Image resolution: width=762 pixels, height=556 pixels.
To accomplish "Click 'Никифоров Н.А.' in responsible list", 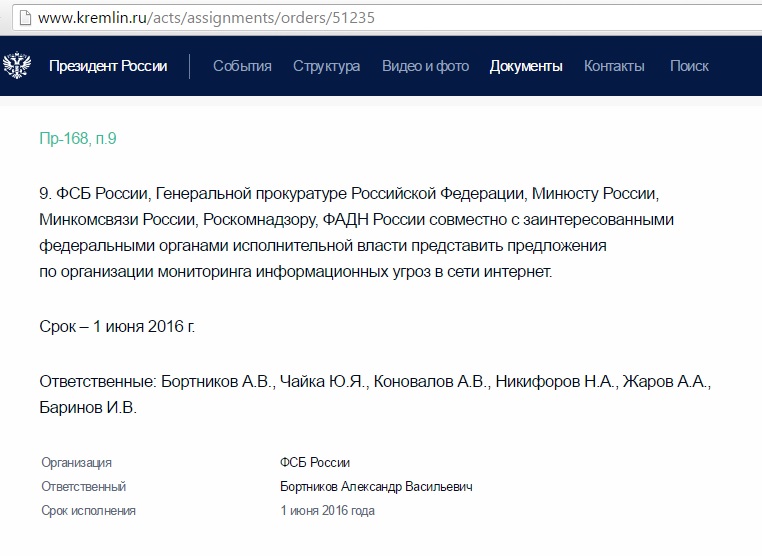I will pos(556,382).
